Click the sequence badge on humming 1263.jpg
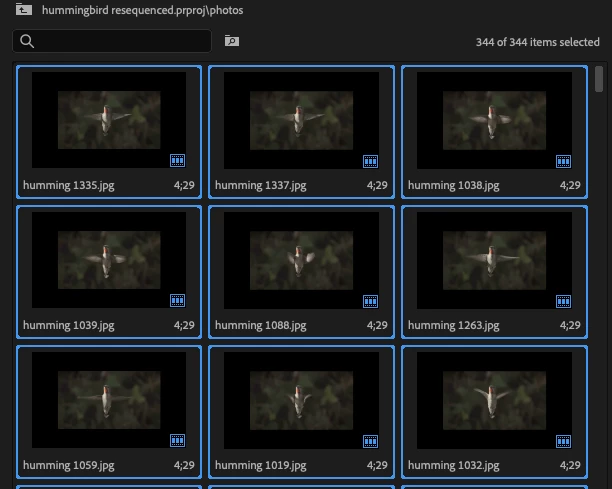The image size is (612, 489). [x=563, y=301]
